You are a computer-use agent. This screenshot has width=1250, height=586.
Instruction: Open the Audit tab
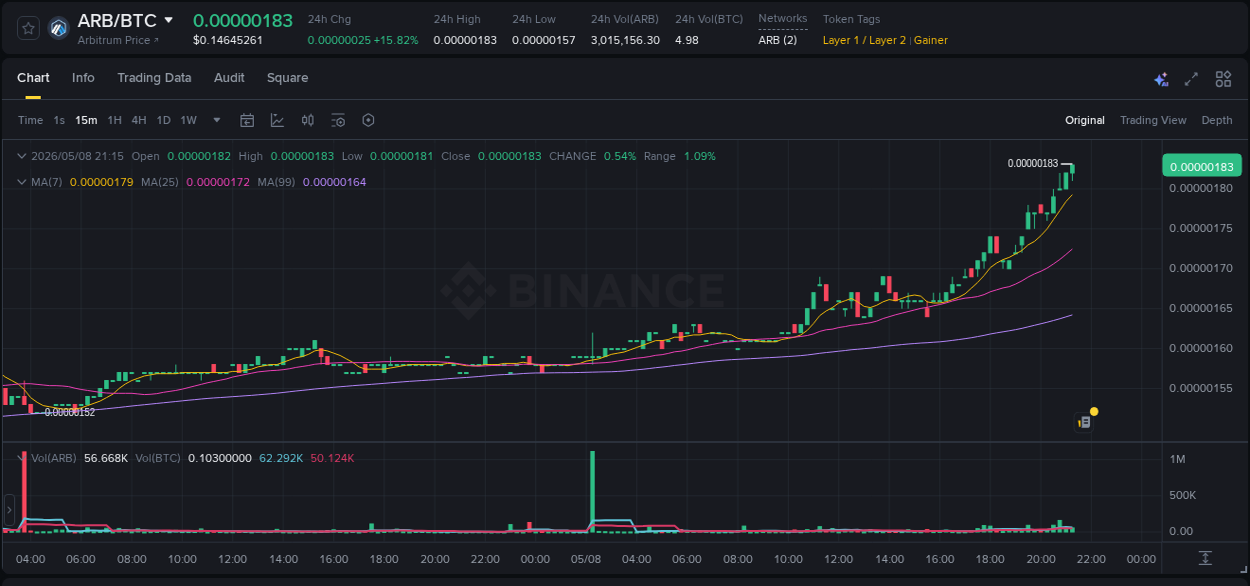[229, 78]
